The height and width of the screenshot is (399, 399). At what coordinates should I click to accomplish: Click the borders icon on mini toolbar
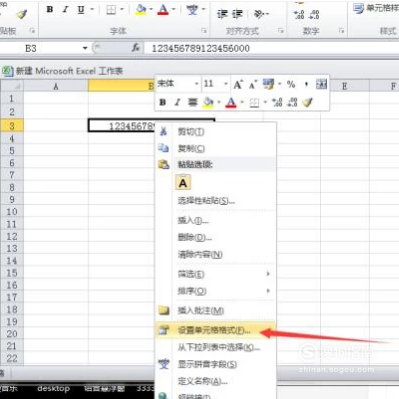tap(254, 102)
